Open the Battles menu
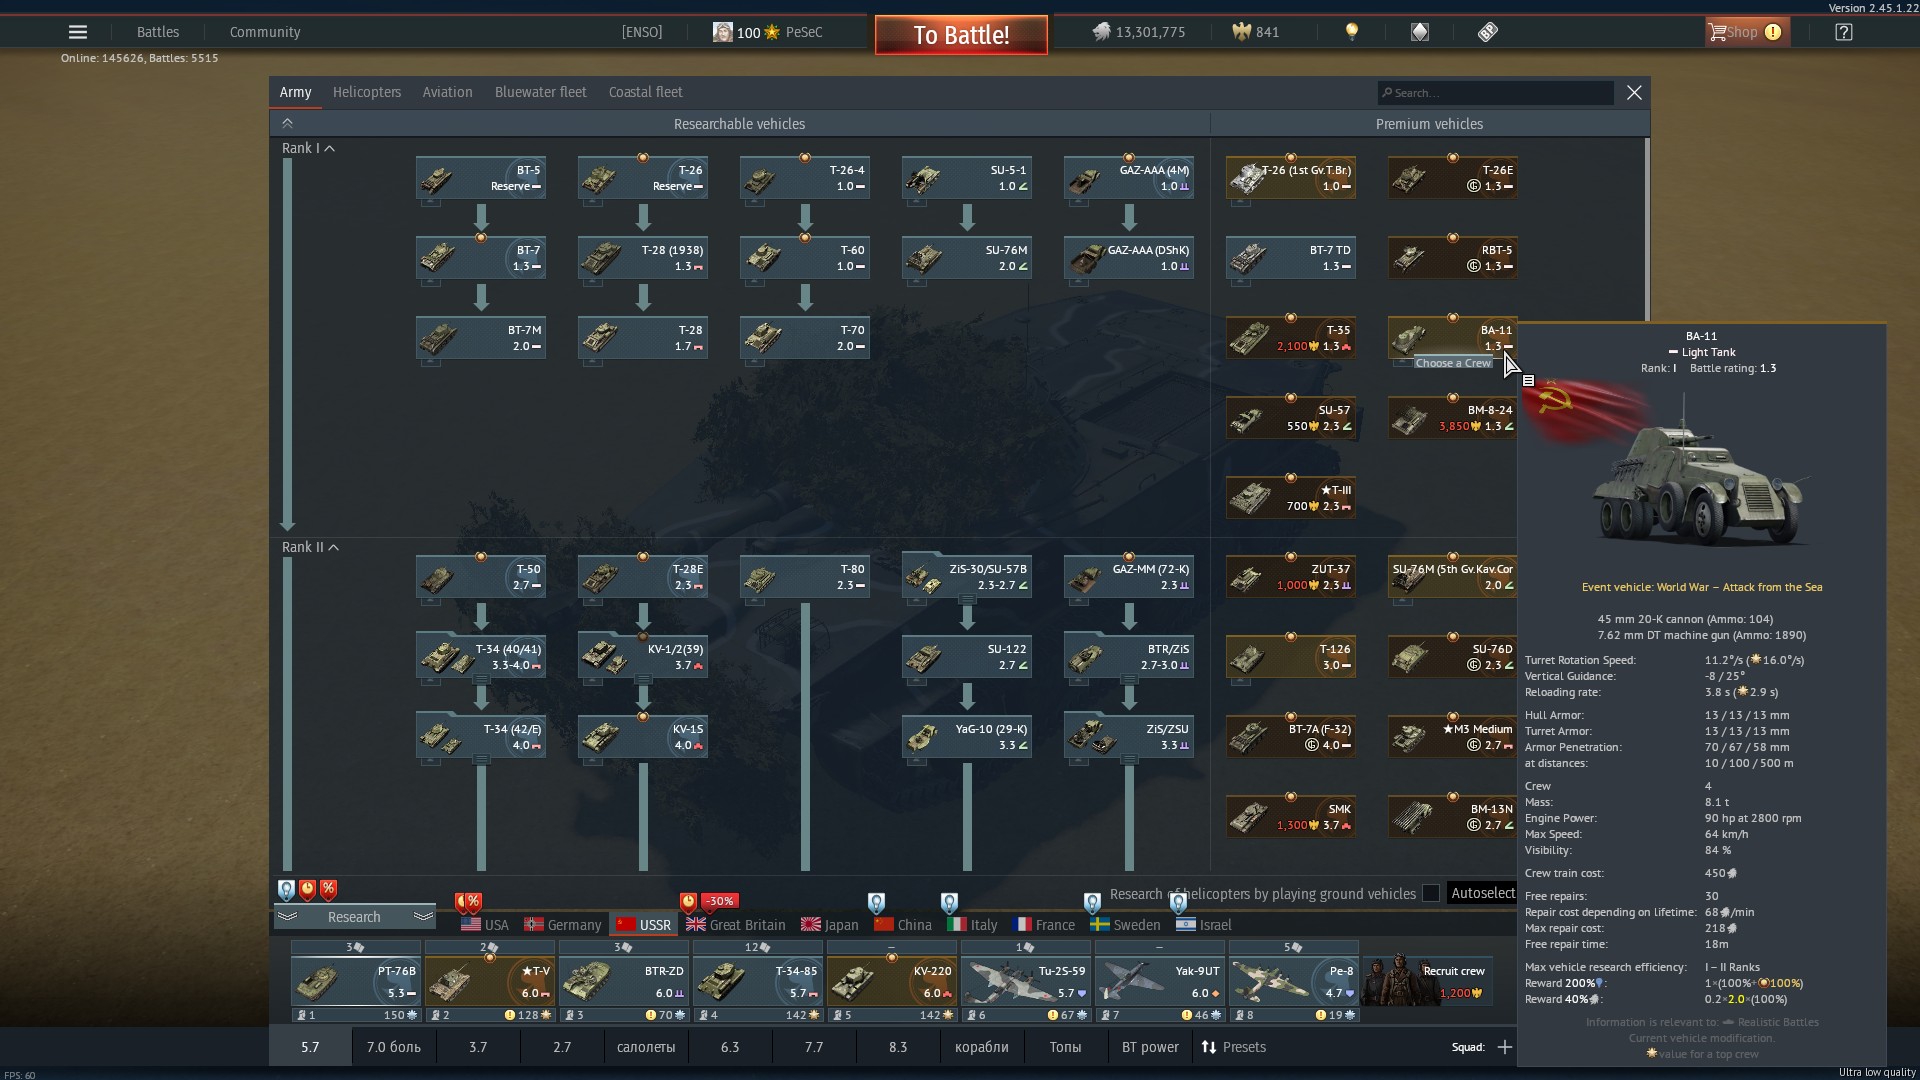This screenshot has height=1080, width=1920. [x=158, y=32]
